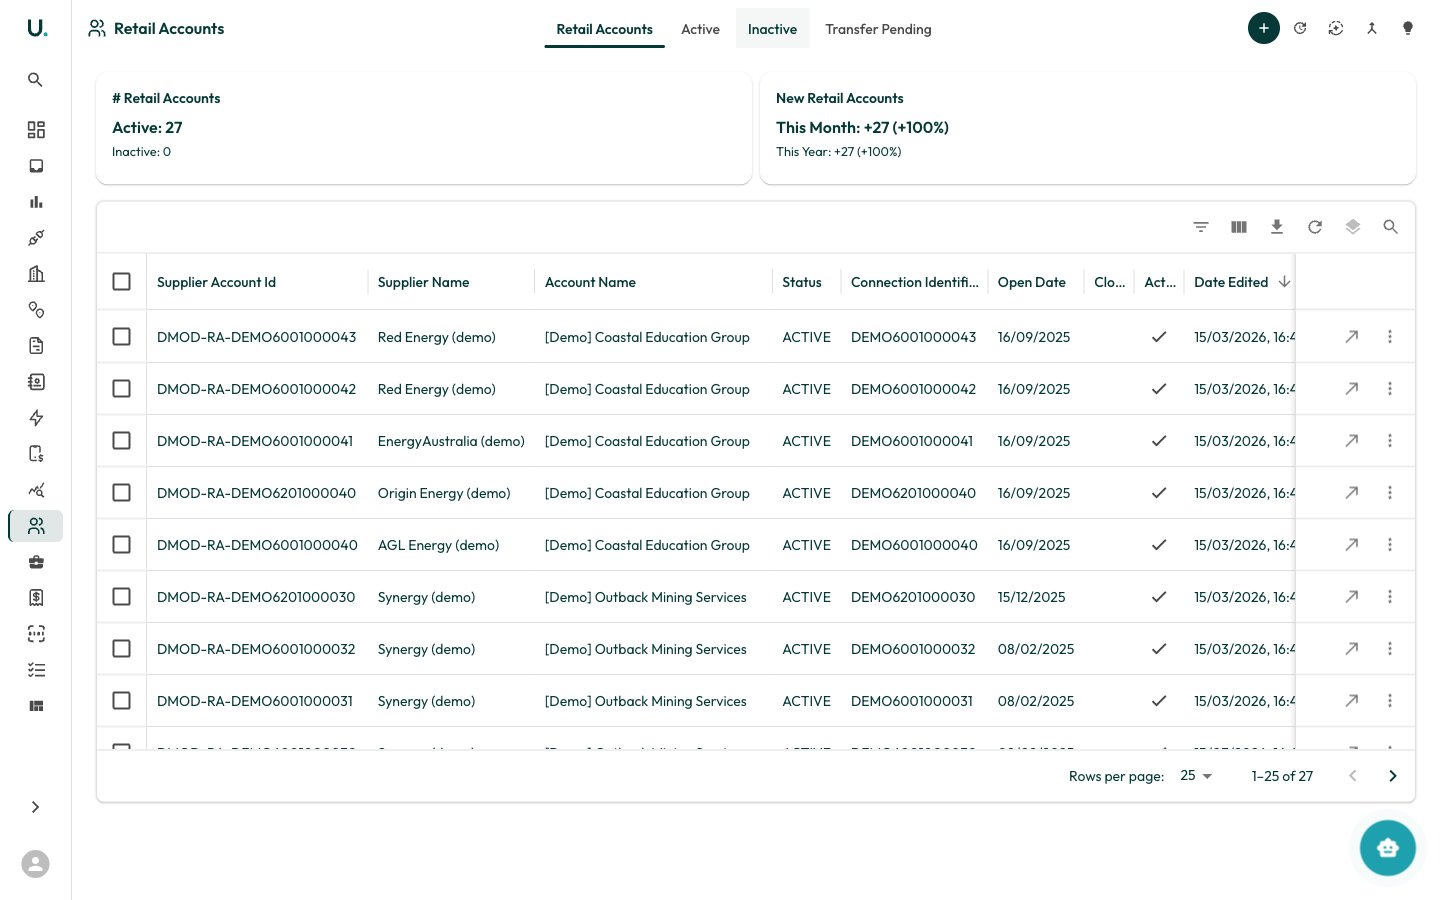
Task: Click the 15/12/2025 open date cell
Action: pyautogui.click(x=1032, y=597)
